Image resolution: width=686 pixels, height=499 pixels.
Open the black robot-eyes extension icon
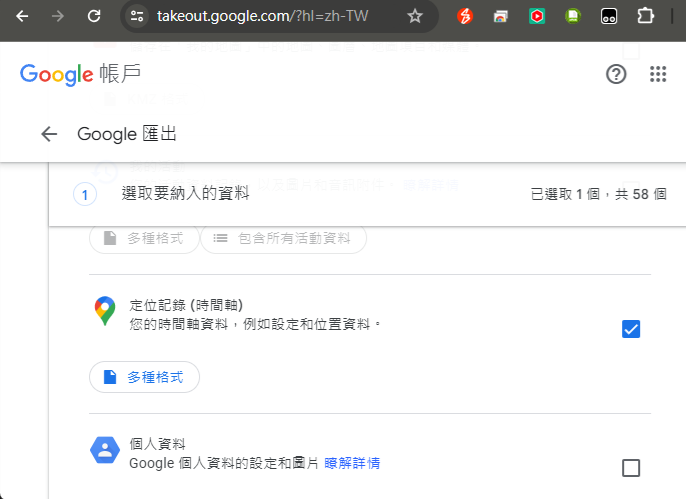(x=609, y=16)
